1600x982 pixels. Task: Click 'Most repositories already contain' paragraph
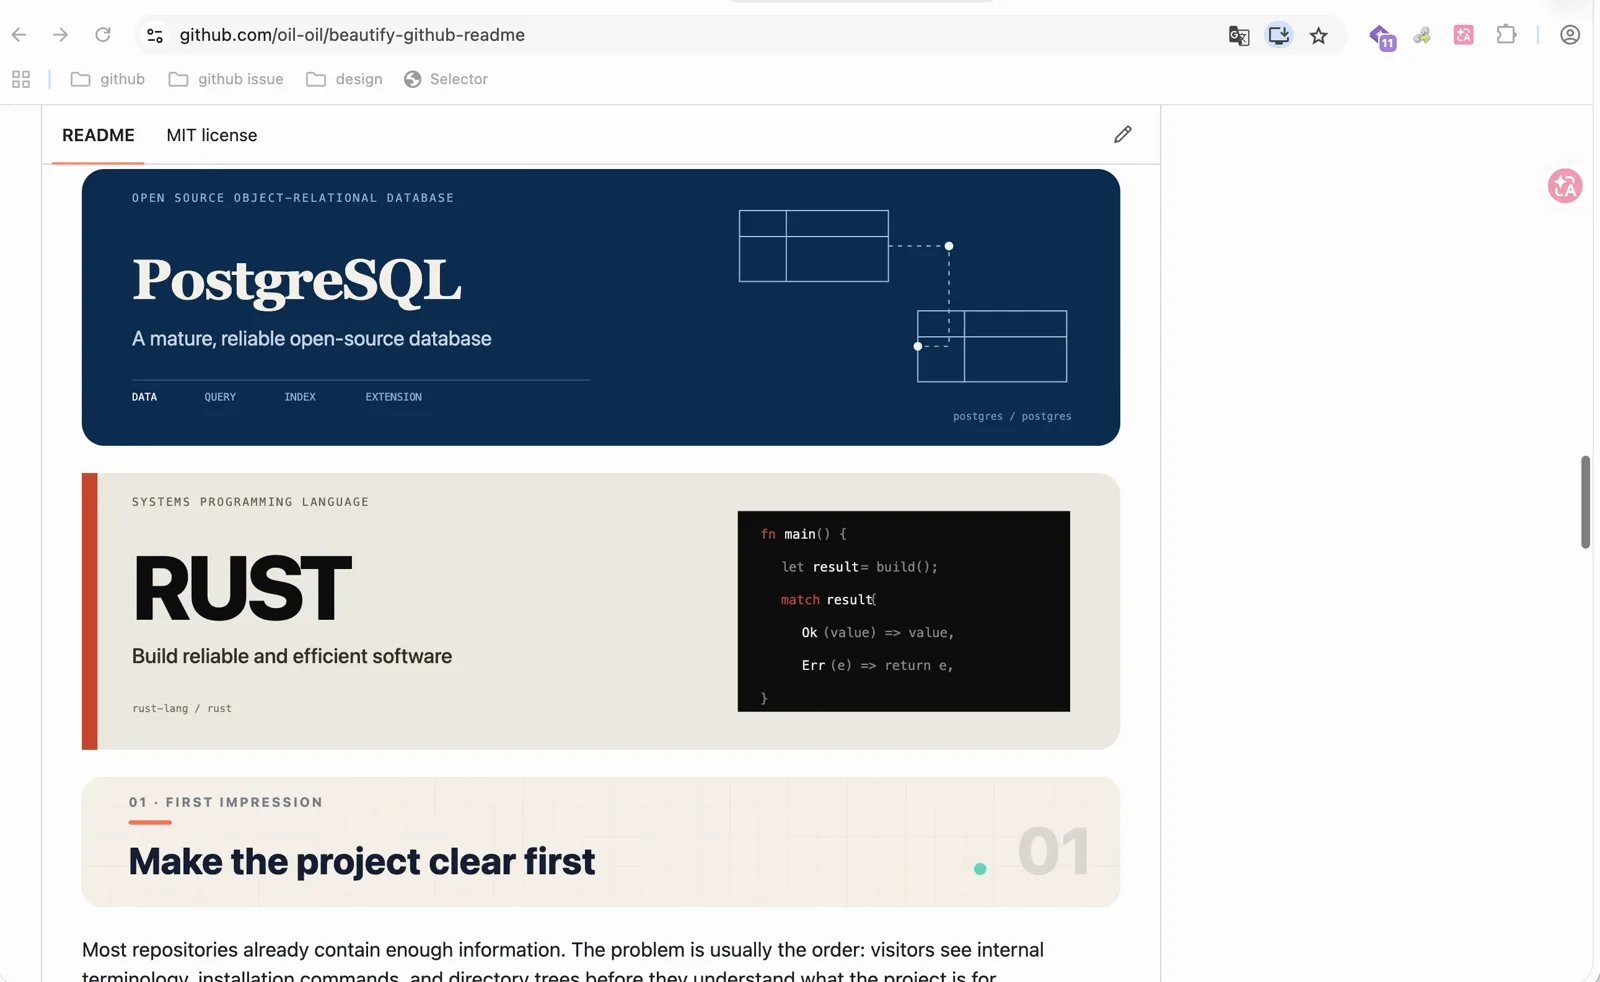[x=563, y=962]
